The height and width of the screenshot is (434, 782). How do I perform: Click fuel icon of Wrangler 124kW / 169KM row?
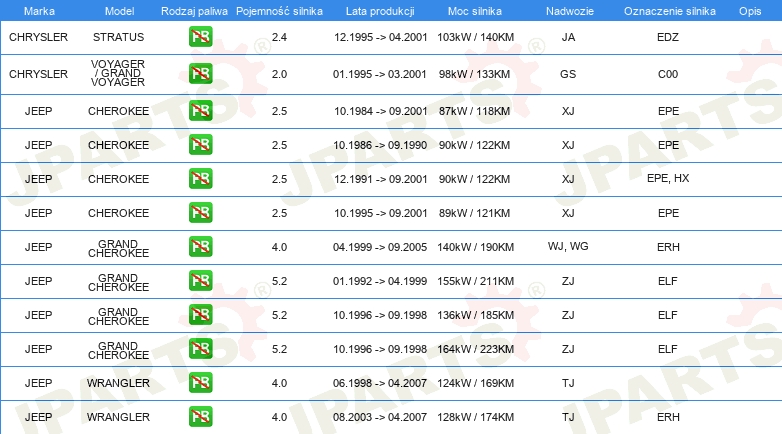tap(200, 383)
